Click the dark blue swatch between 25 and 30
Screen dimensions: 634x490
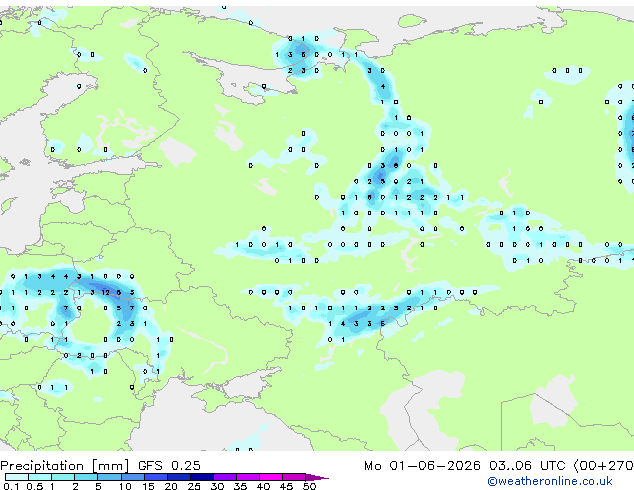click(202, 477)
